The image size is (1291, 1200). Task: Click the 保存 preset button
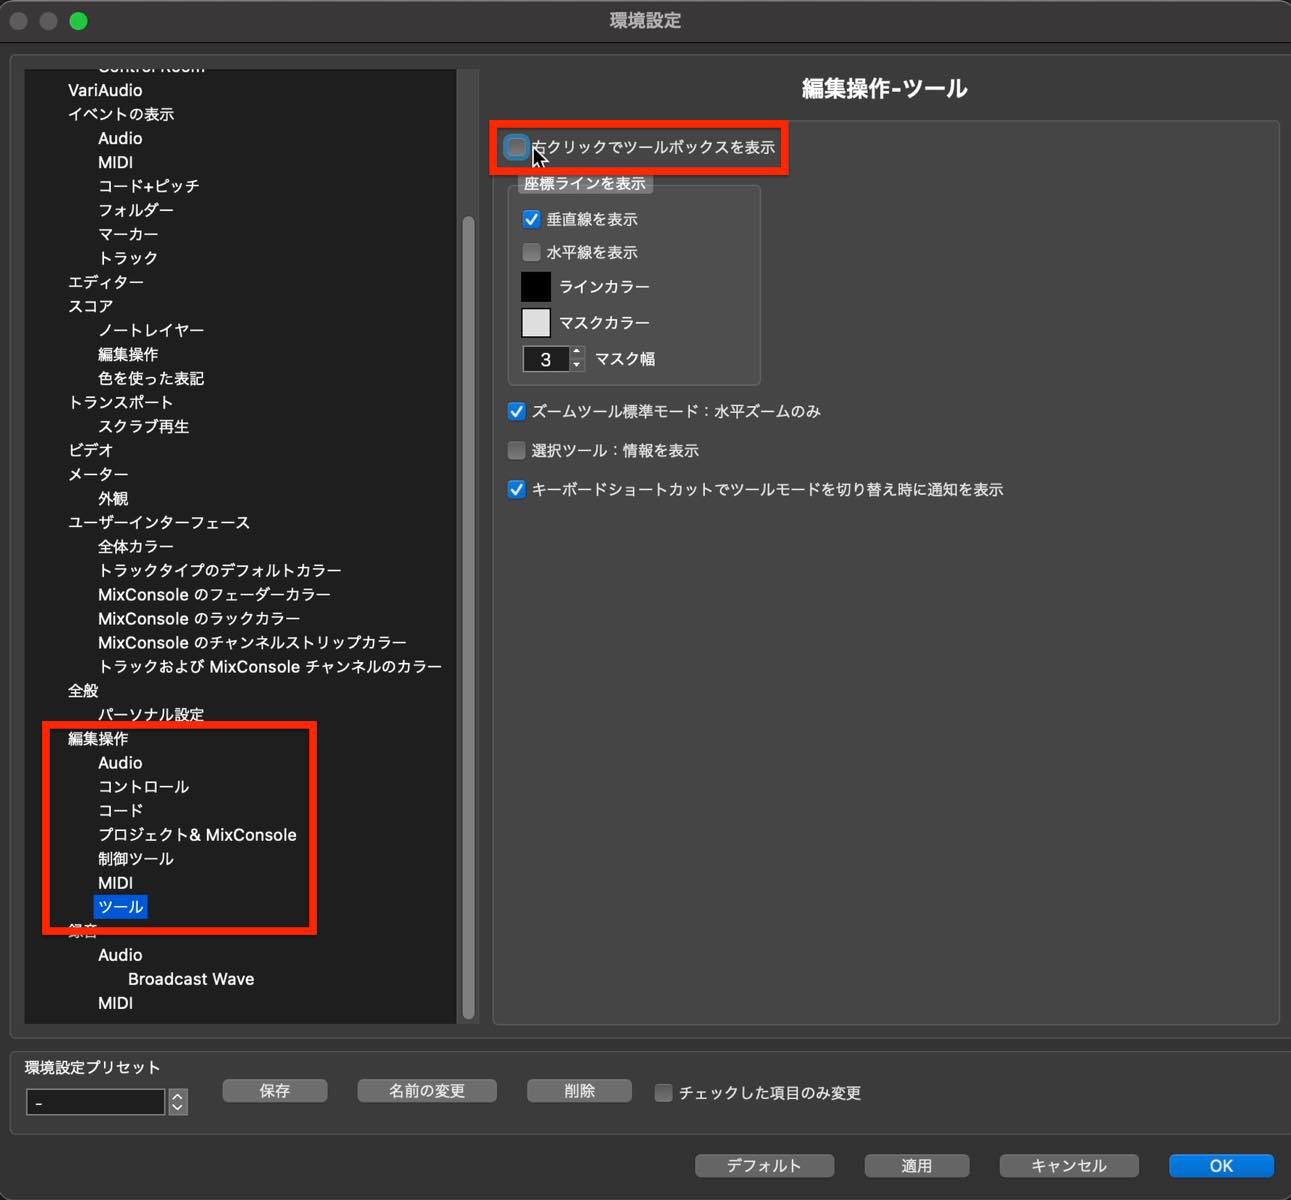[275, 1091]
